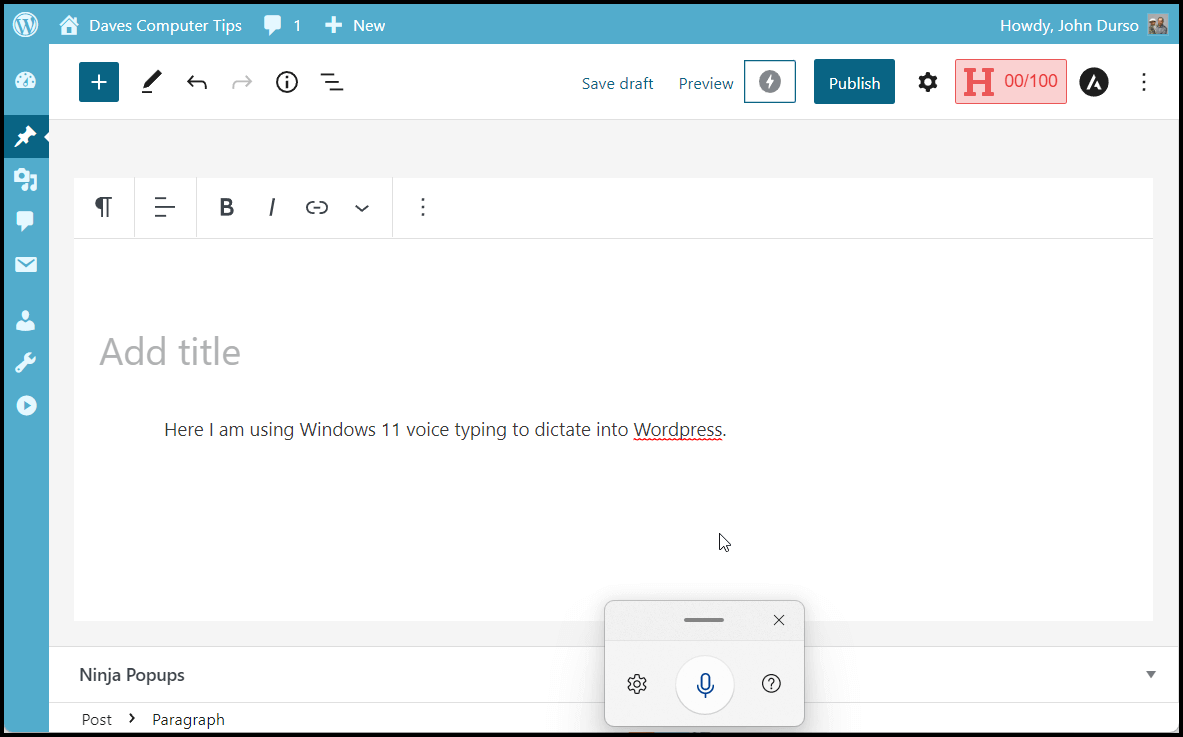Toggle the block inserter plus button
Image resolution: width=1183 pixels, height=737 pixels.
pyautogui.click(x=99, y=81)
